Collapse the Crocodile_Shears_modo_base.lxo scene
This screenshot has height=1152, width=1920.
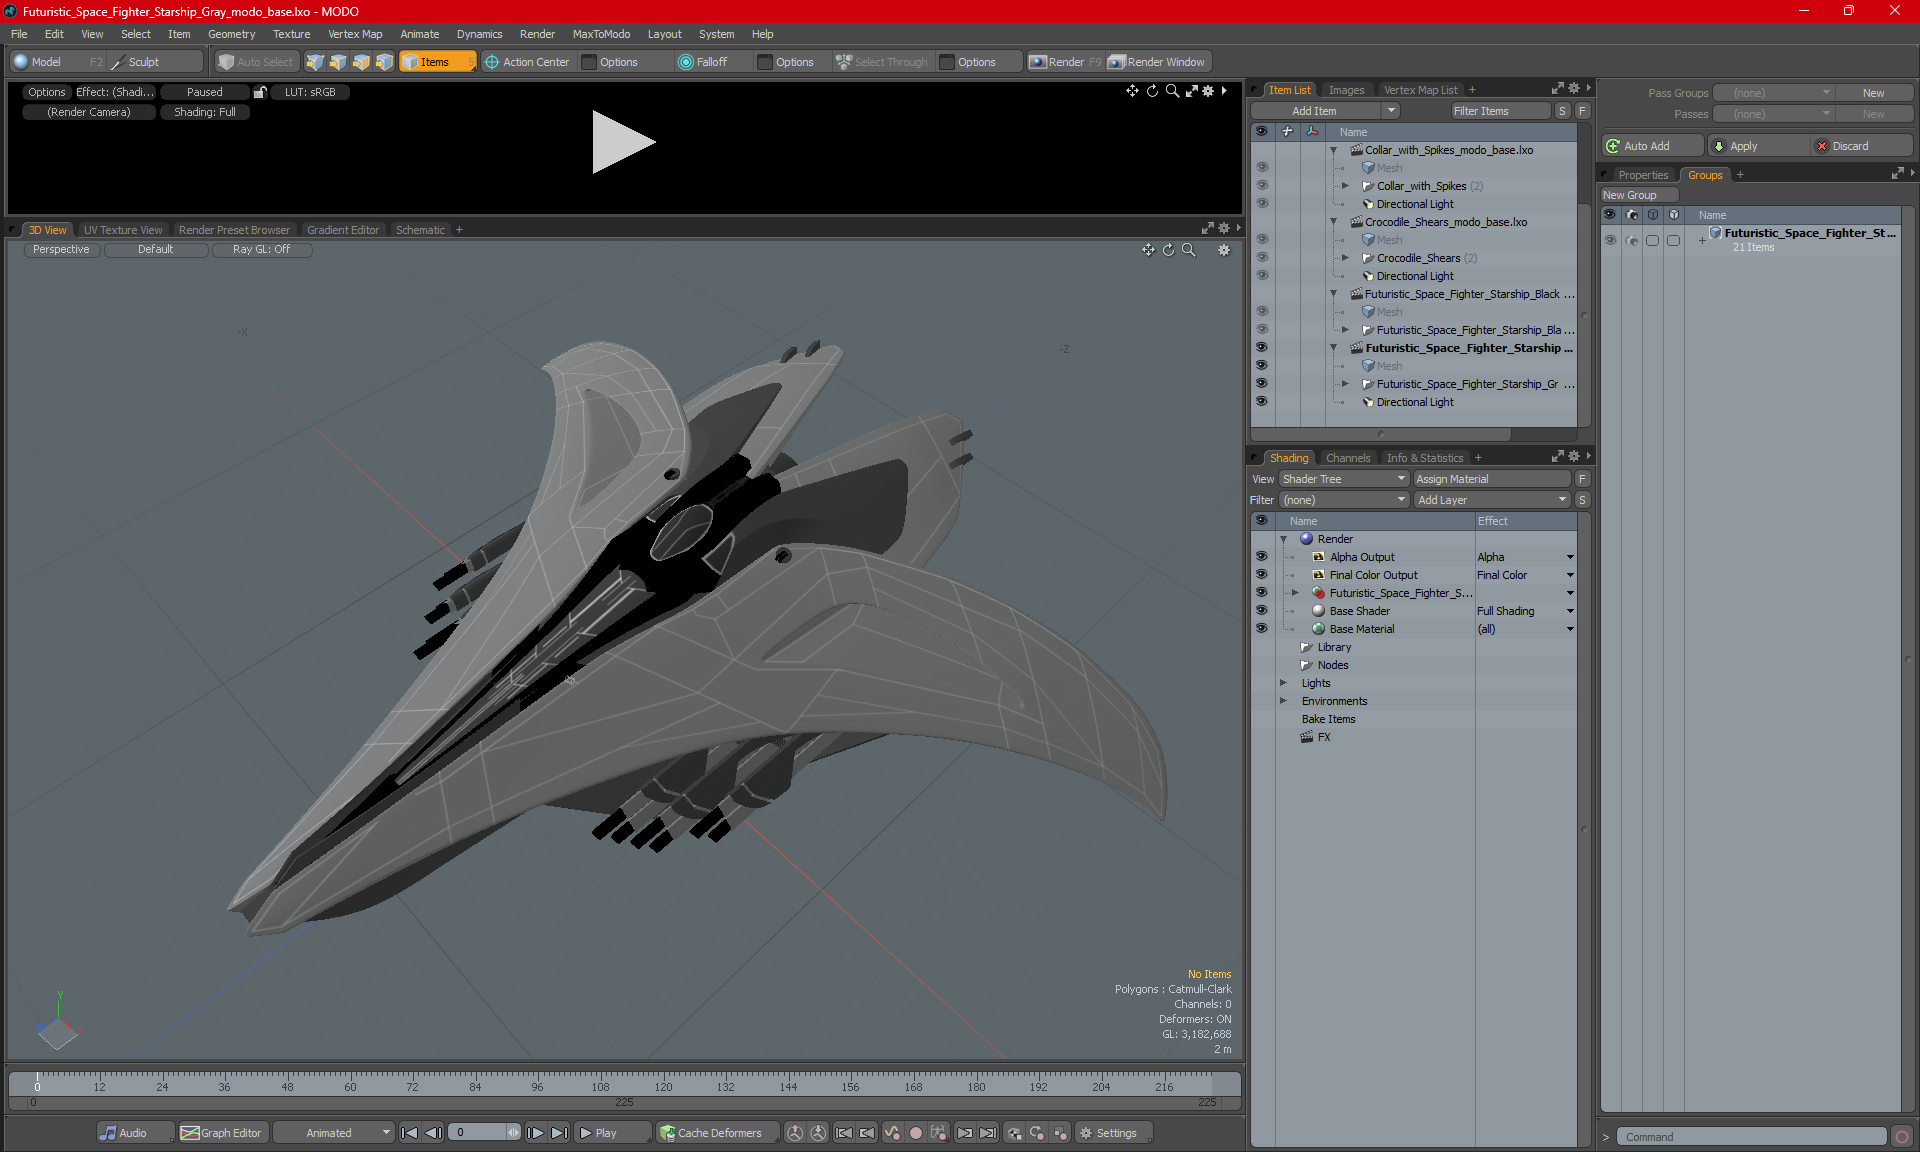pos(1333,222)
